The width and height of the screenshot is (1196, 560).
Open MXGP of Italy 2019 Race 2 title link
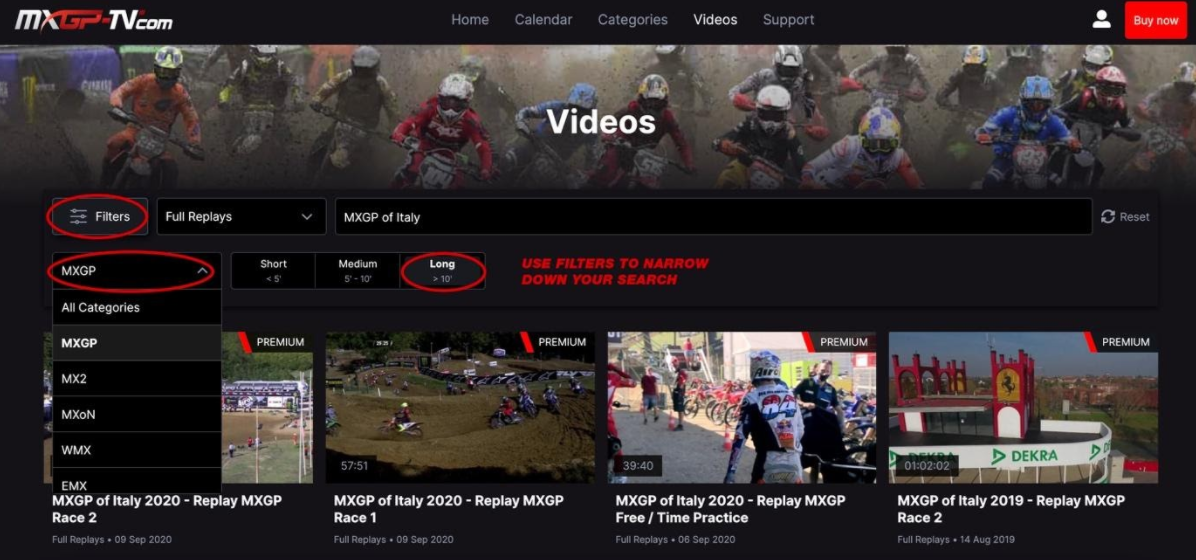(1010, 509)
